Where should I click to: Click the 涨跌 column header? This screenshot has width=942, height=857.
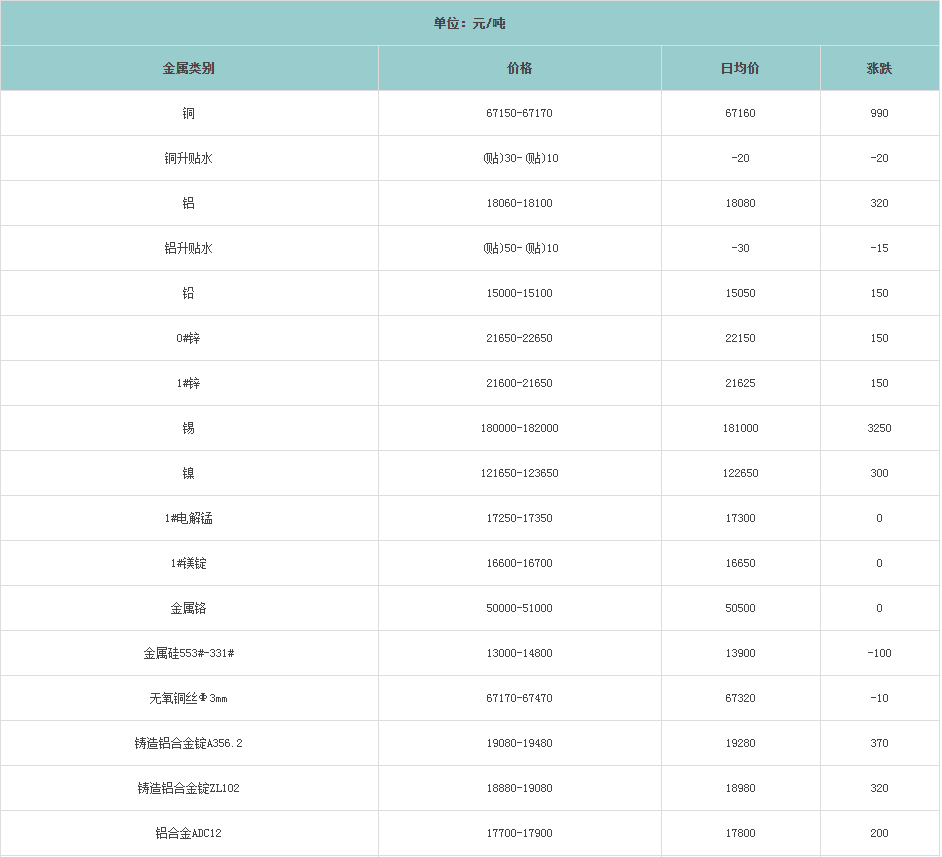[x=879, y=69]
